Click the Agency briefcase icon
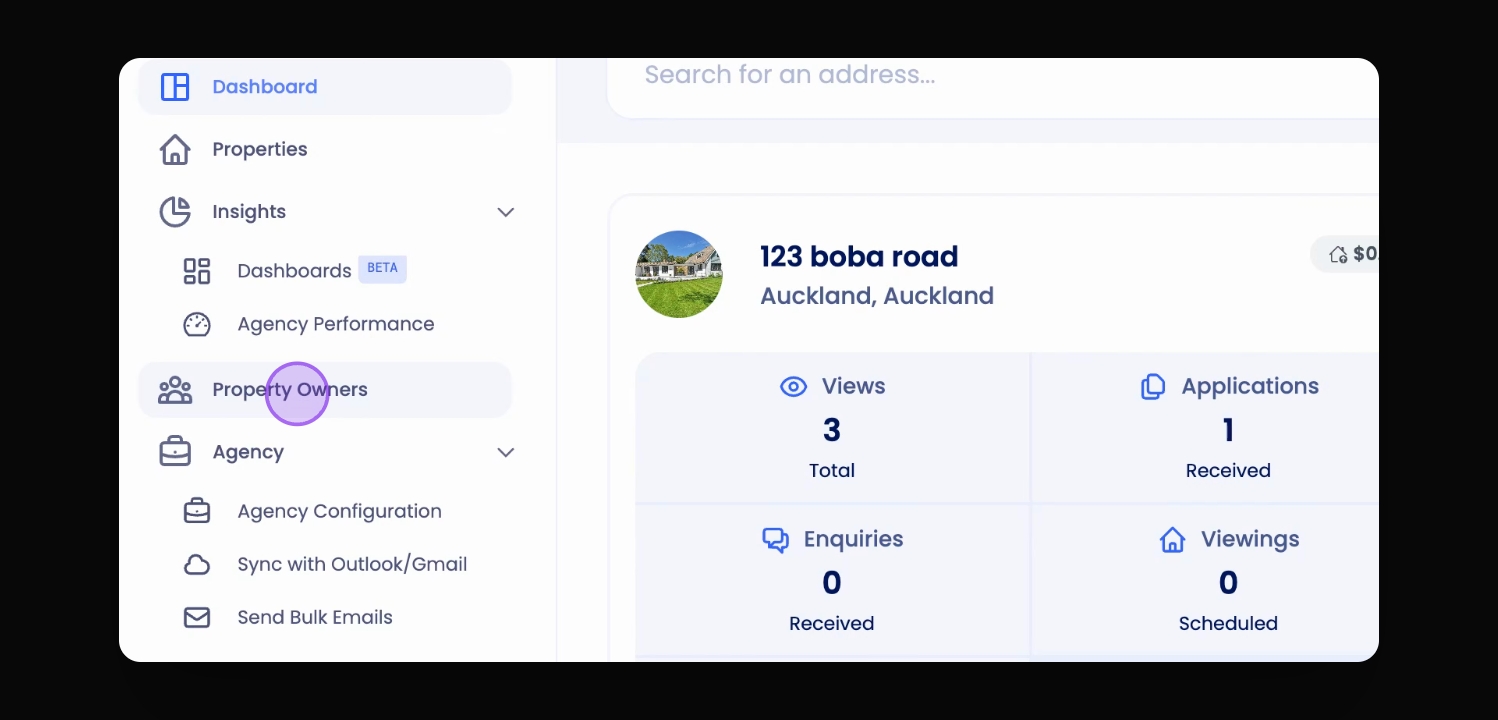The image size is (1498, 720). 175,452
